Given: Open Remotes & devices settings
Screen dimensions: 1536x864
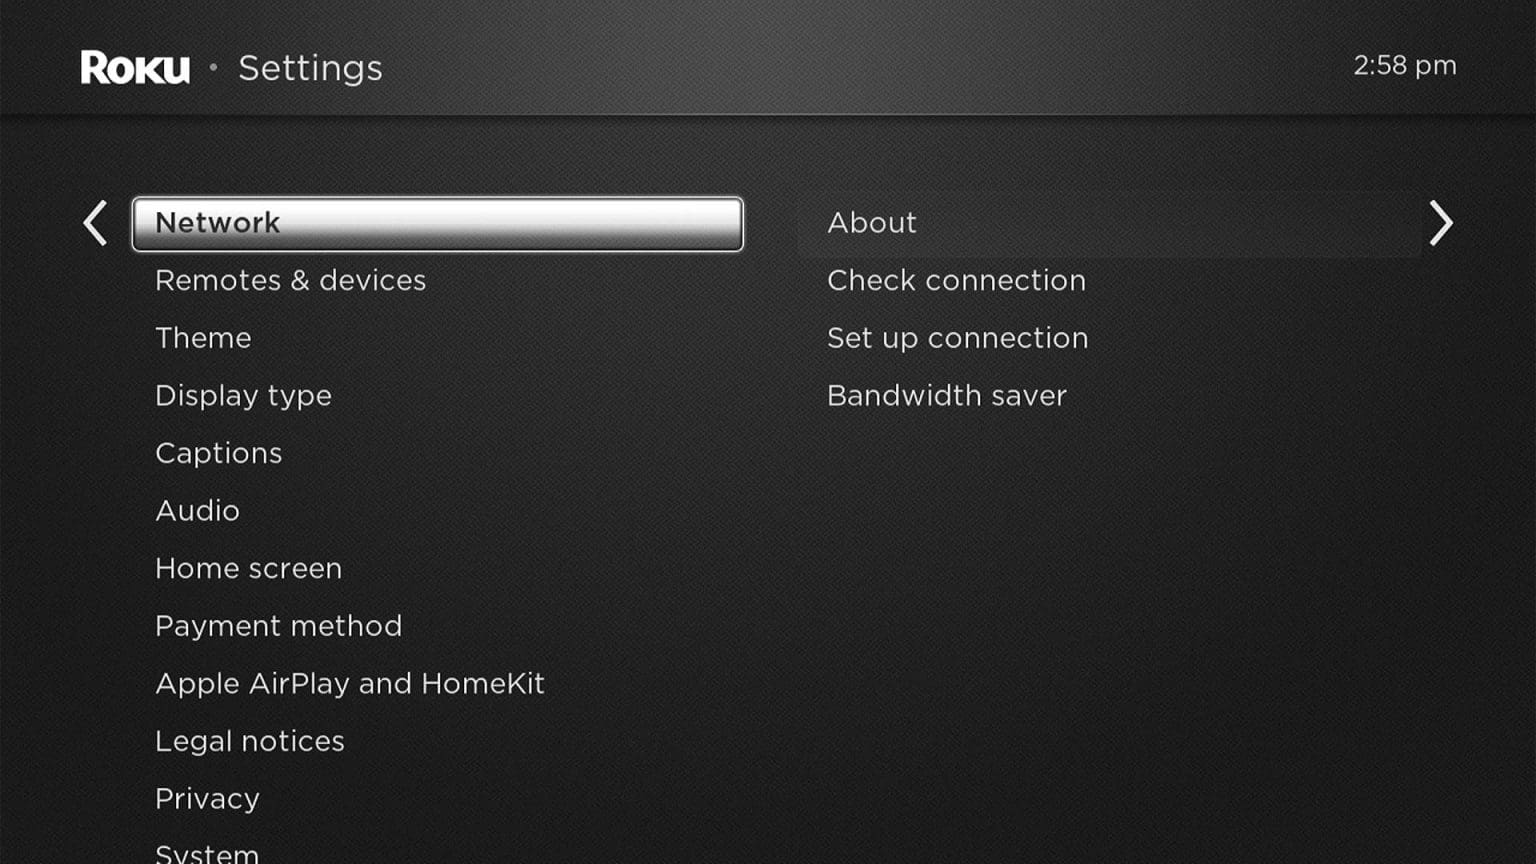Looking at the screenshot, I should [x=290, y=280].
